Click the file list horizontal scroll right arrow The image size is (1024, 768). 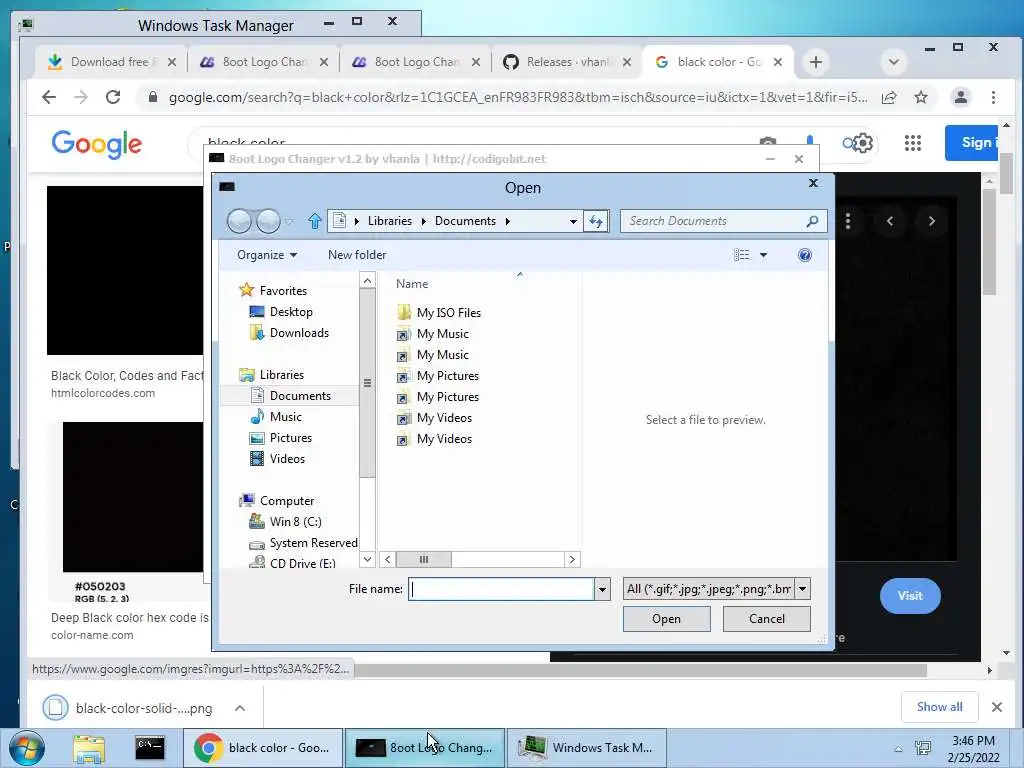(572, 559)
